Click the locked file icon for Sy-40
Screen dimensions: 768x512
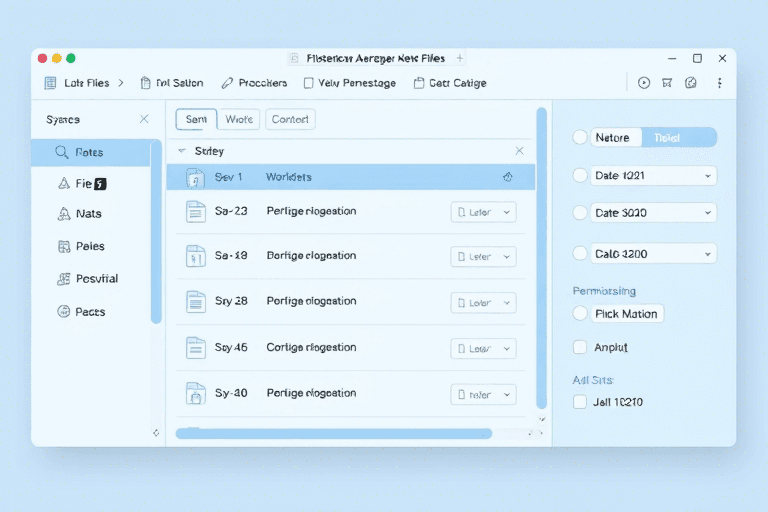[x=196, y=393]
